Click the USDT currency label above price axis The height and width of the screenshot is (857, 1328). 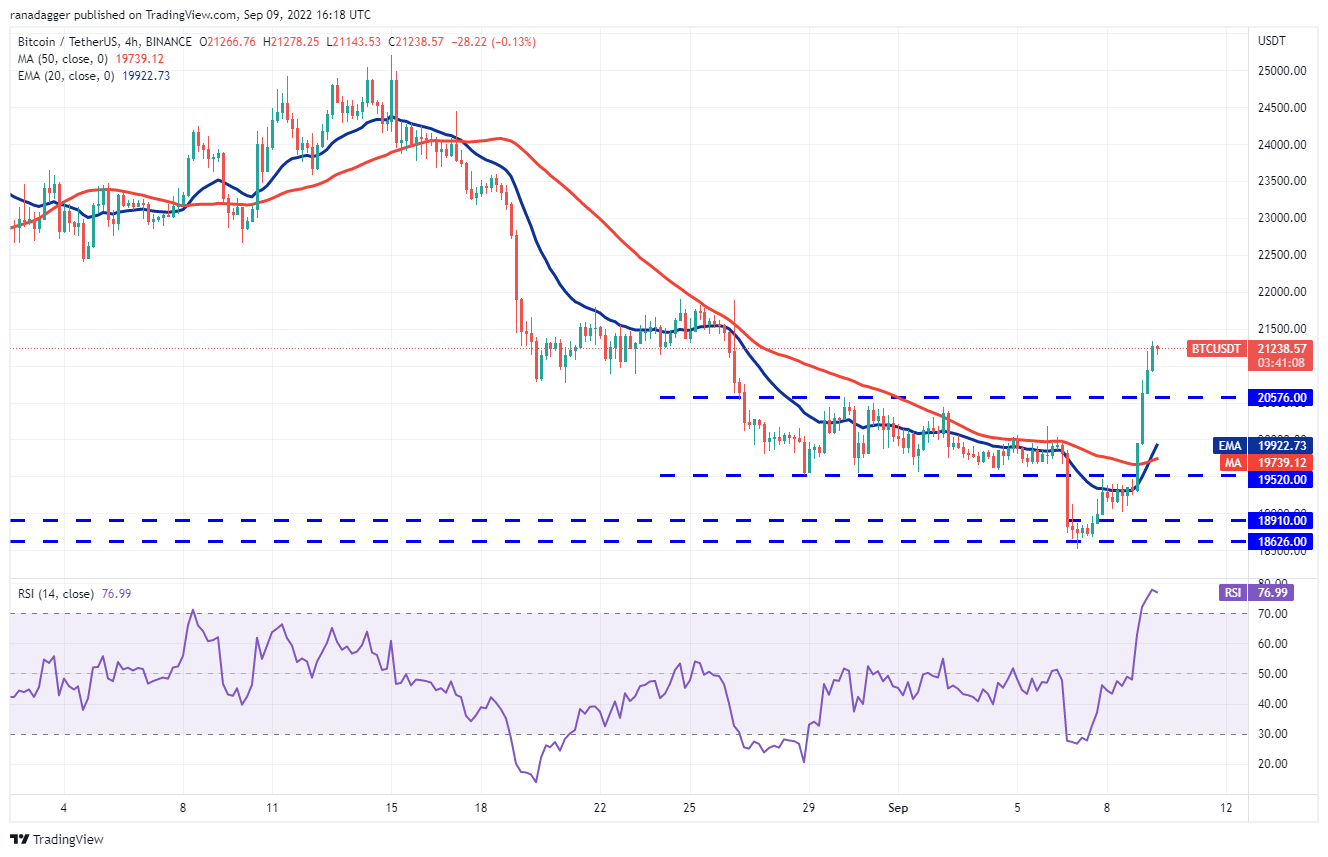[1270, 41]
